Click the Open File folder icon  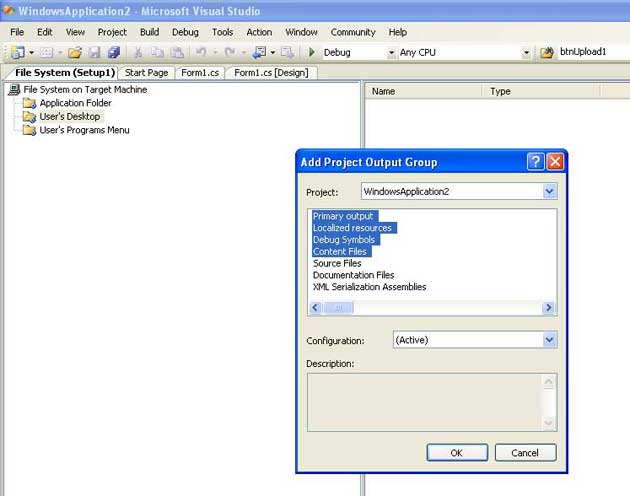(x=75, y=52)
